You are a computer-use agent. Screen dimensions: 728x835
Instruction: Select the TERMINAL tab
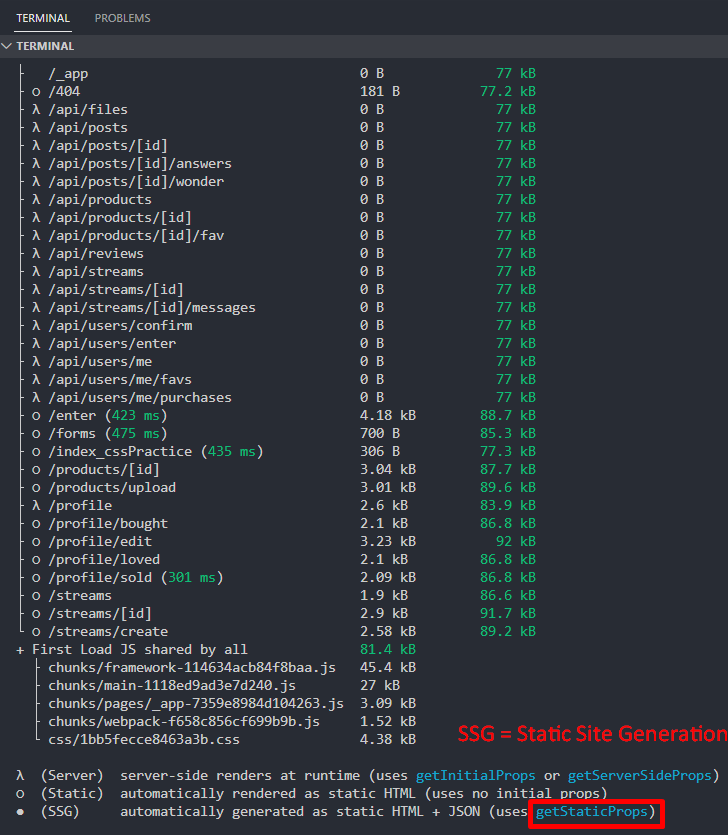(x=43, y=18)
